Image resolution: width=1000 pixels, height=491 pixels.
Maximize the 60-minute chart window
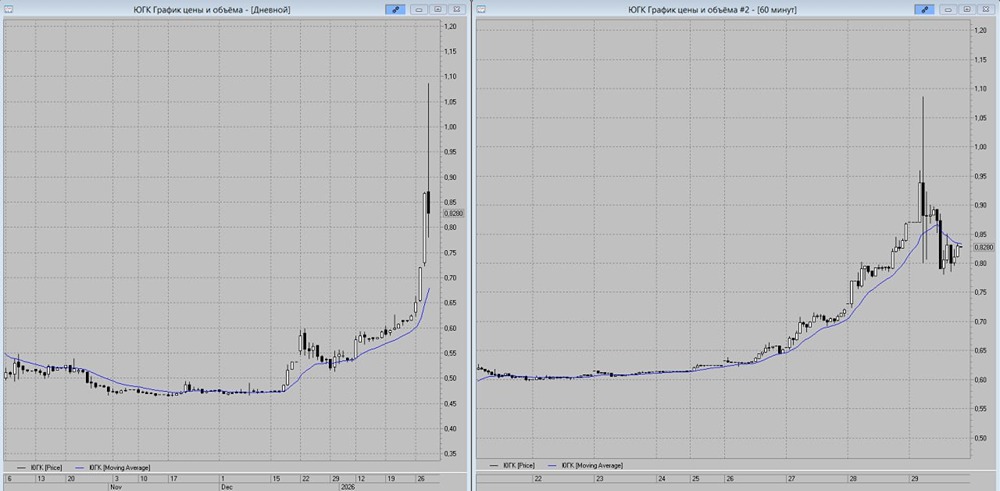tap(966, 9)
